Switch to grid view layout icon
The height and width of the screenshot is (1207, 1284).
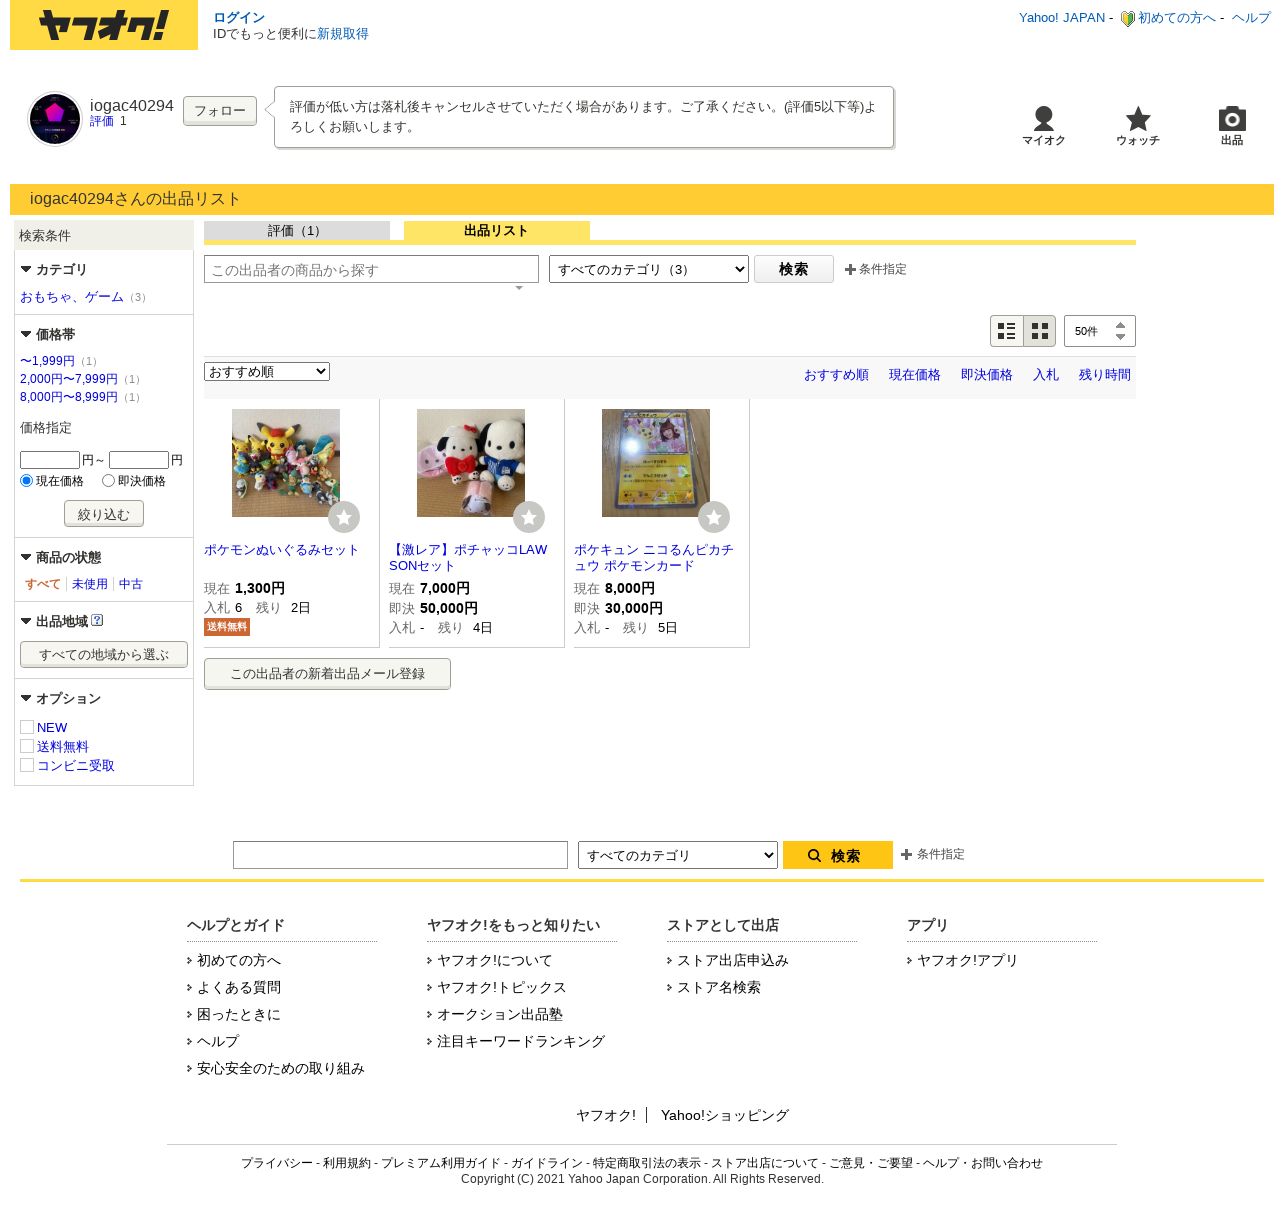coord(1040,331)
